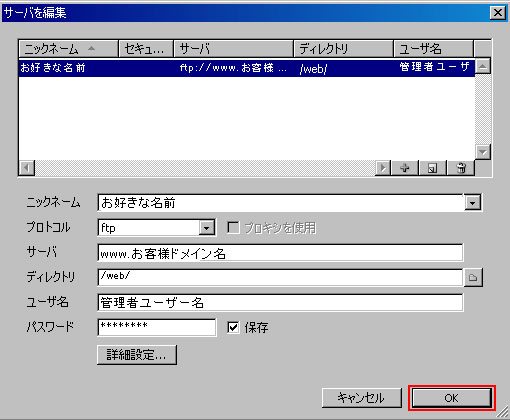Focus the パスワード input field
510x420 pixels.
click(x=157, y=327)
